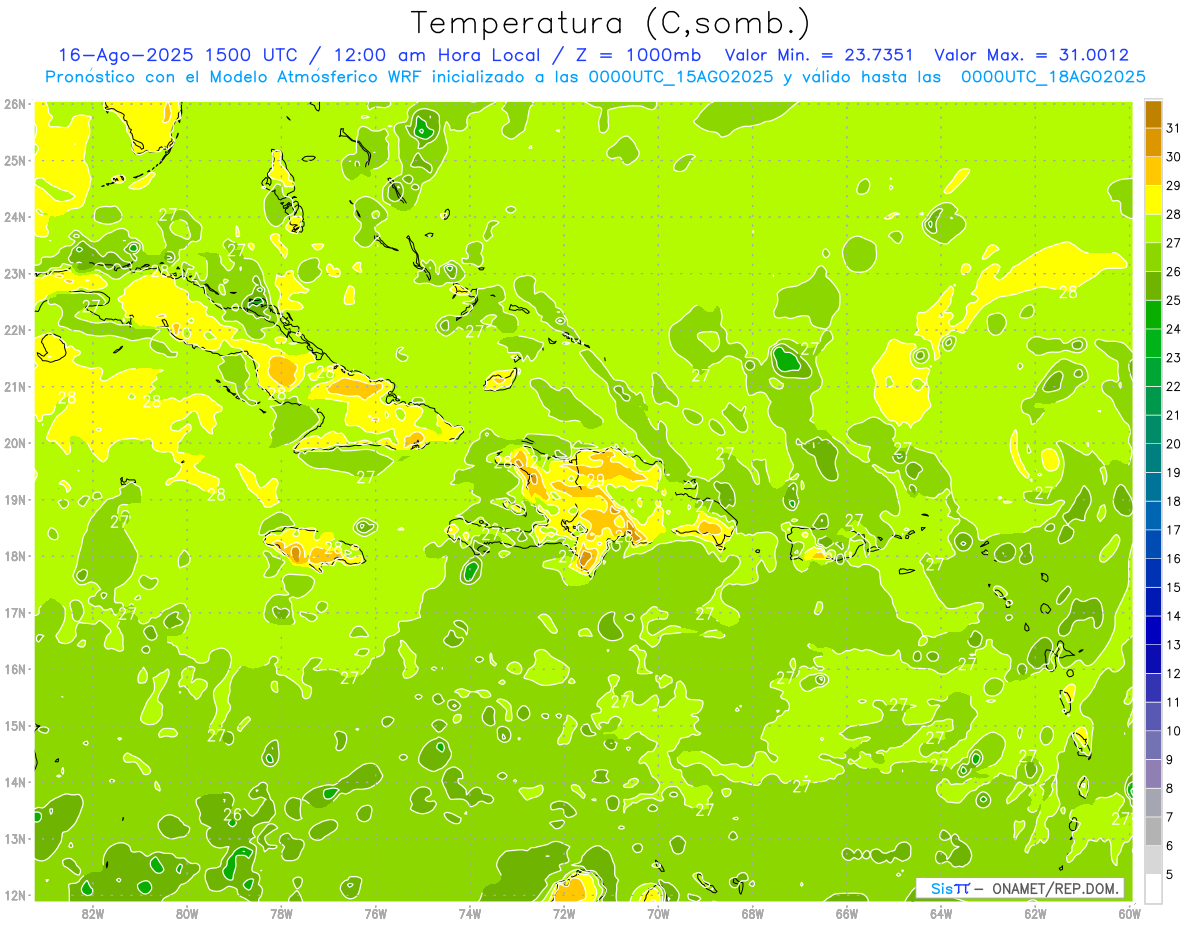Click the '19N' latitude axis label
Viewport: 1200px width, 927px height.
pyautogui.click(x=15, y=500)
